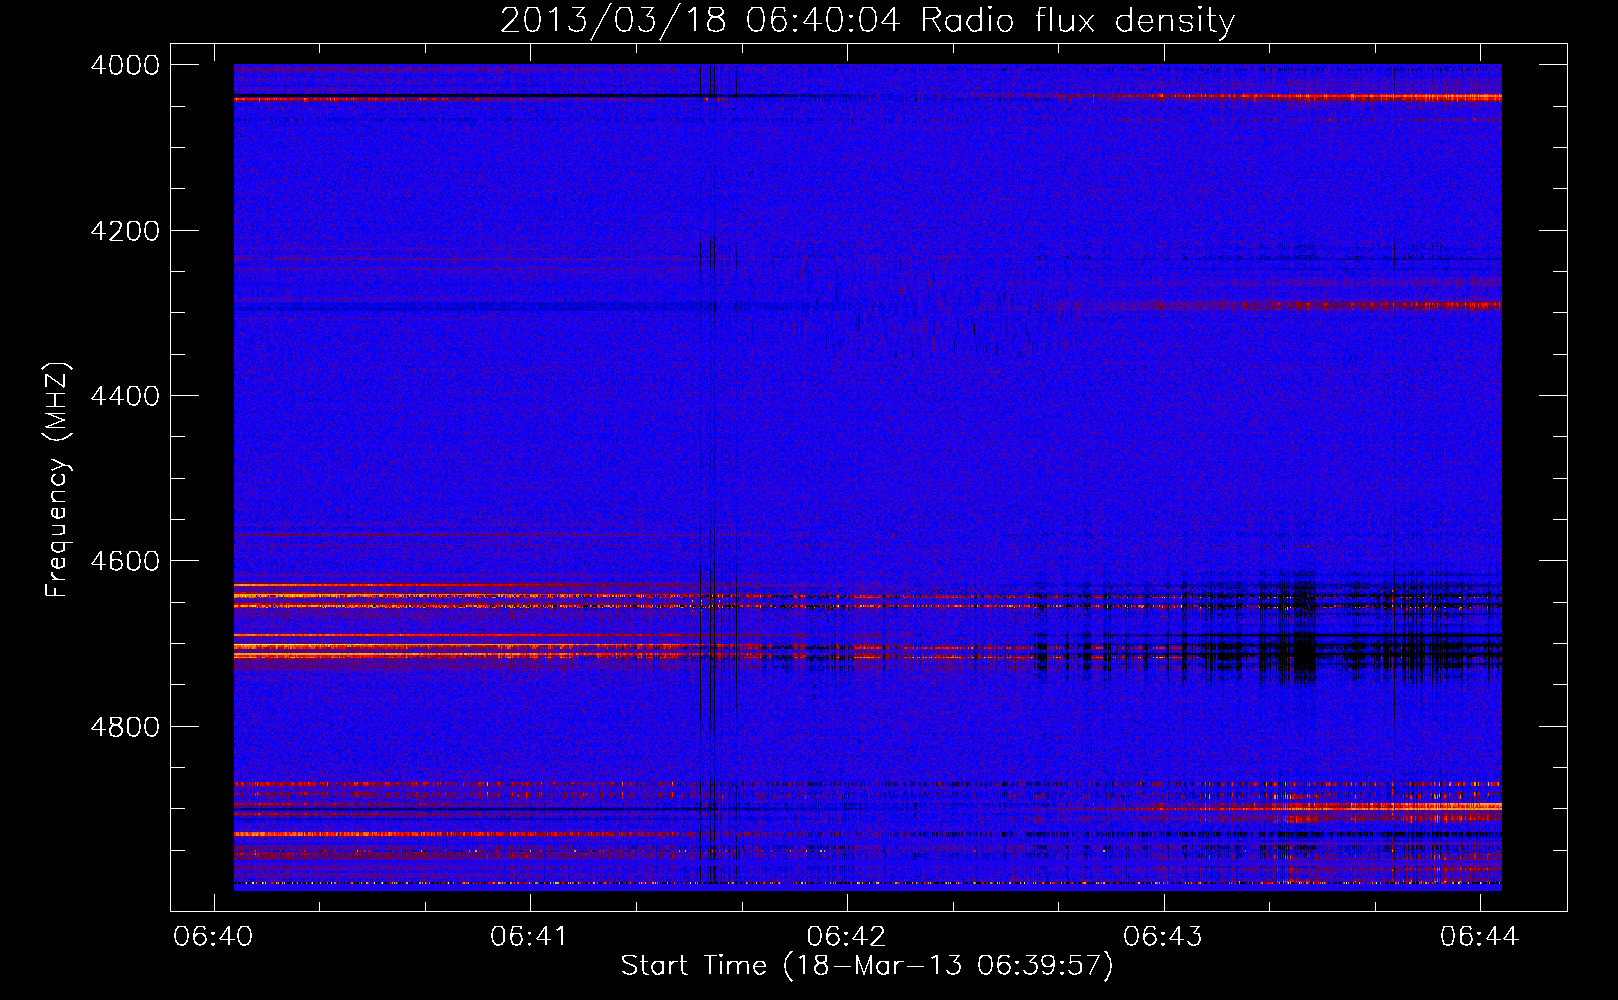Click the 06:43 time axis label
The image size is (1618, 1000).
click(1163, 936)
